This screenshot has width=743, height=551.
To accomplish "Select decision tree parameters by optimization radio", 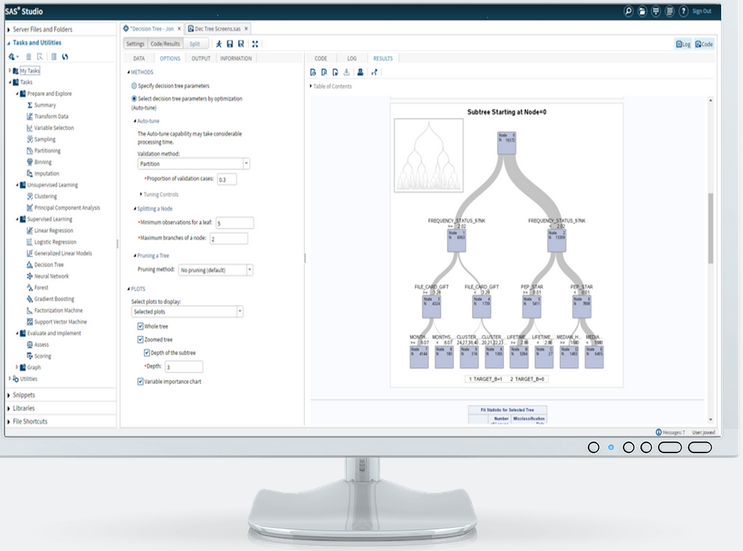I will tap(134, 99).
